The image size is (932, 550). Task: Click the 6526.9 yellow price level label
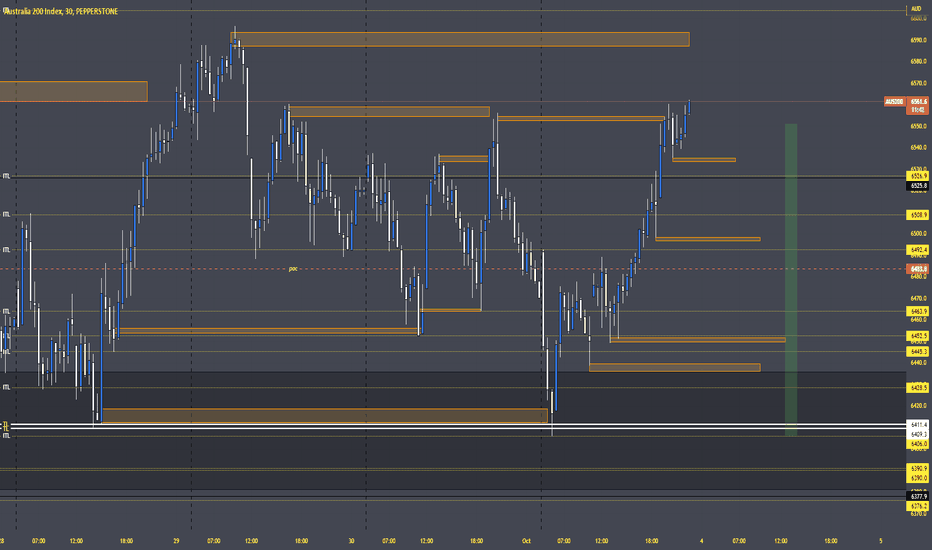918,176
